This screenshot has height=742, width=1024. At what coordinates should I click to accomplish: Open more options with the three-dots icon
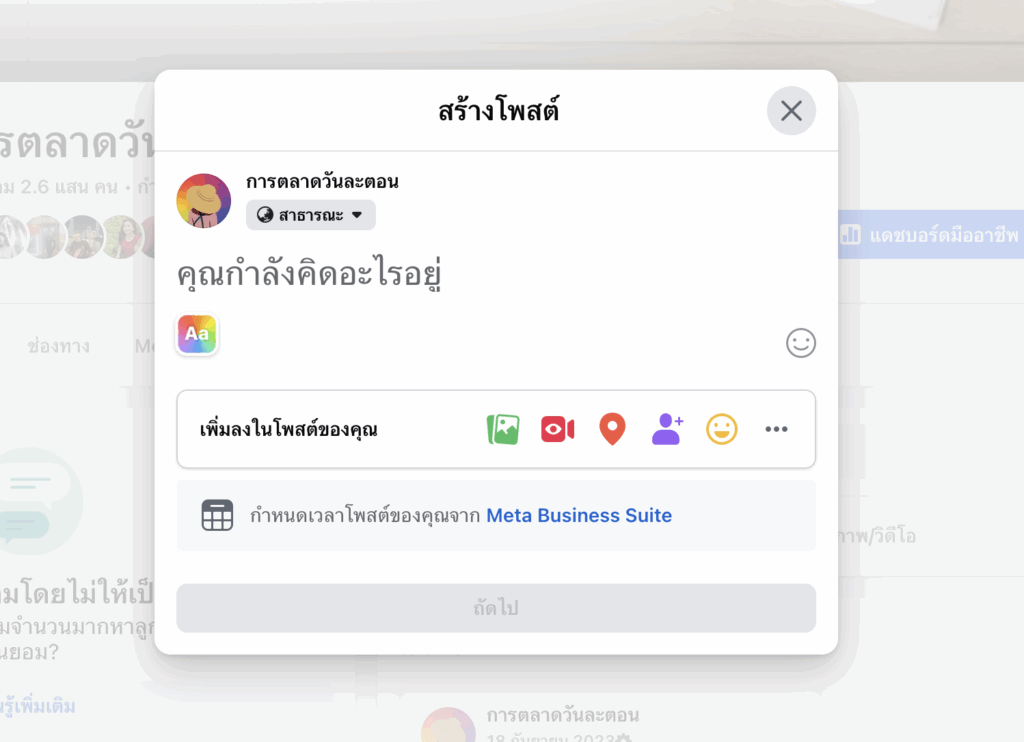pyautogui.click(x=776, y=429)
